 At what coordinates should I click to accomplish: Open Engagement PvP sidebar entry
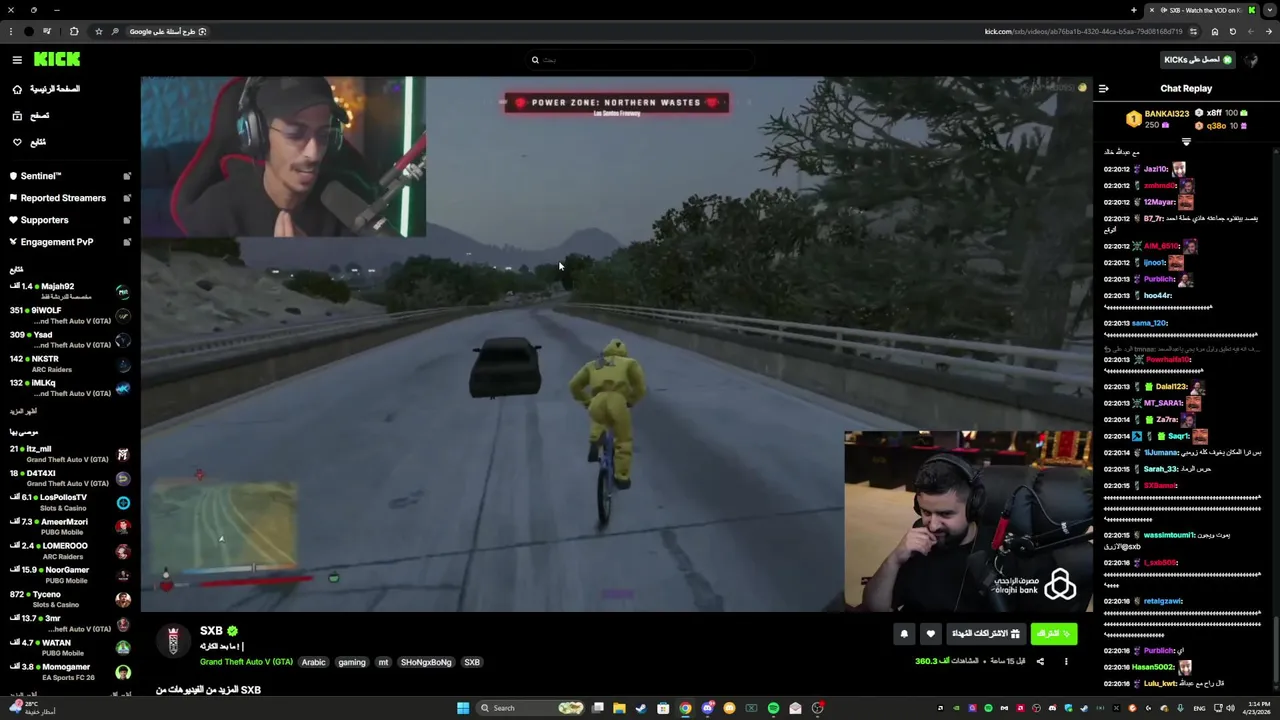pyautogui.click(x=70, y=242)
